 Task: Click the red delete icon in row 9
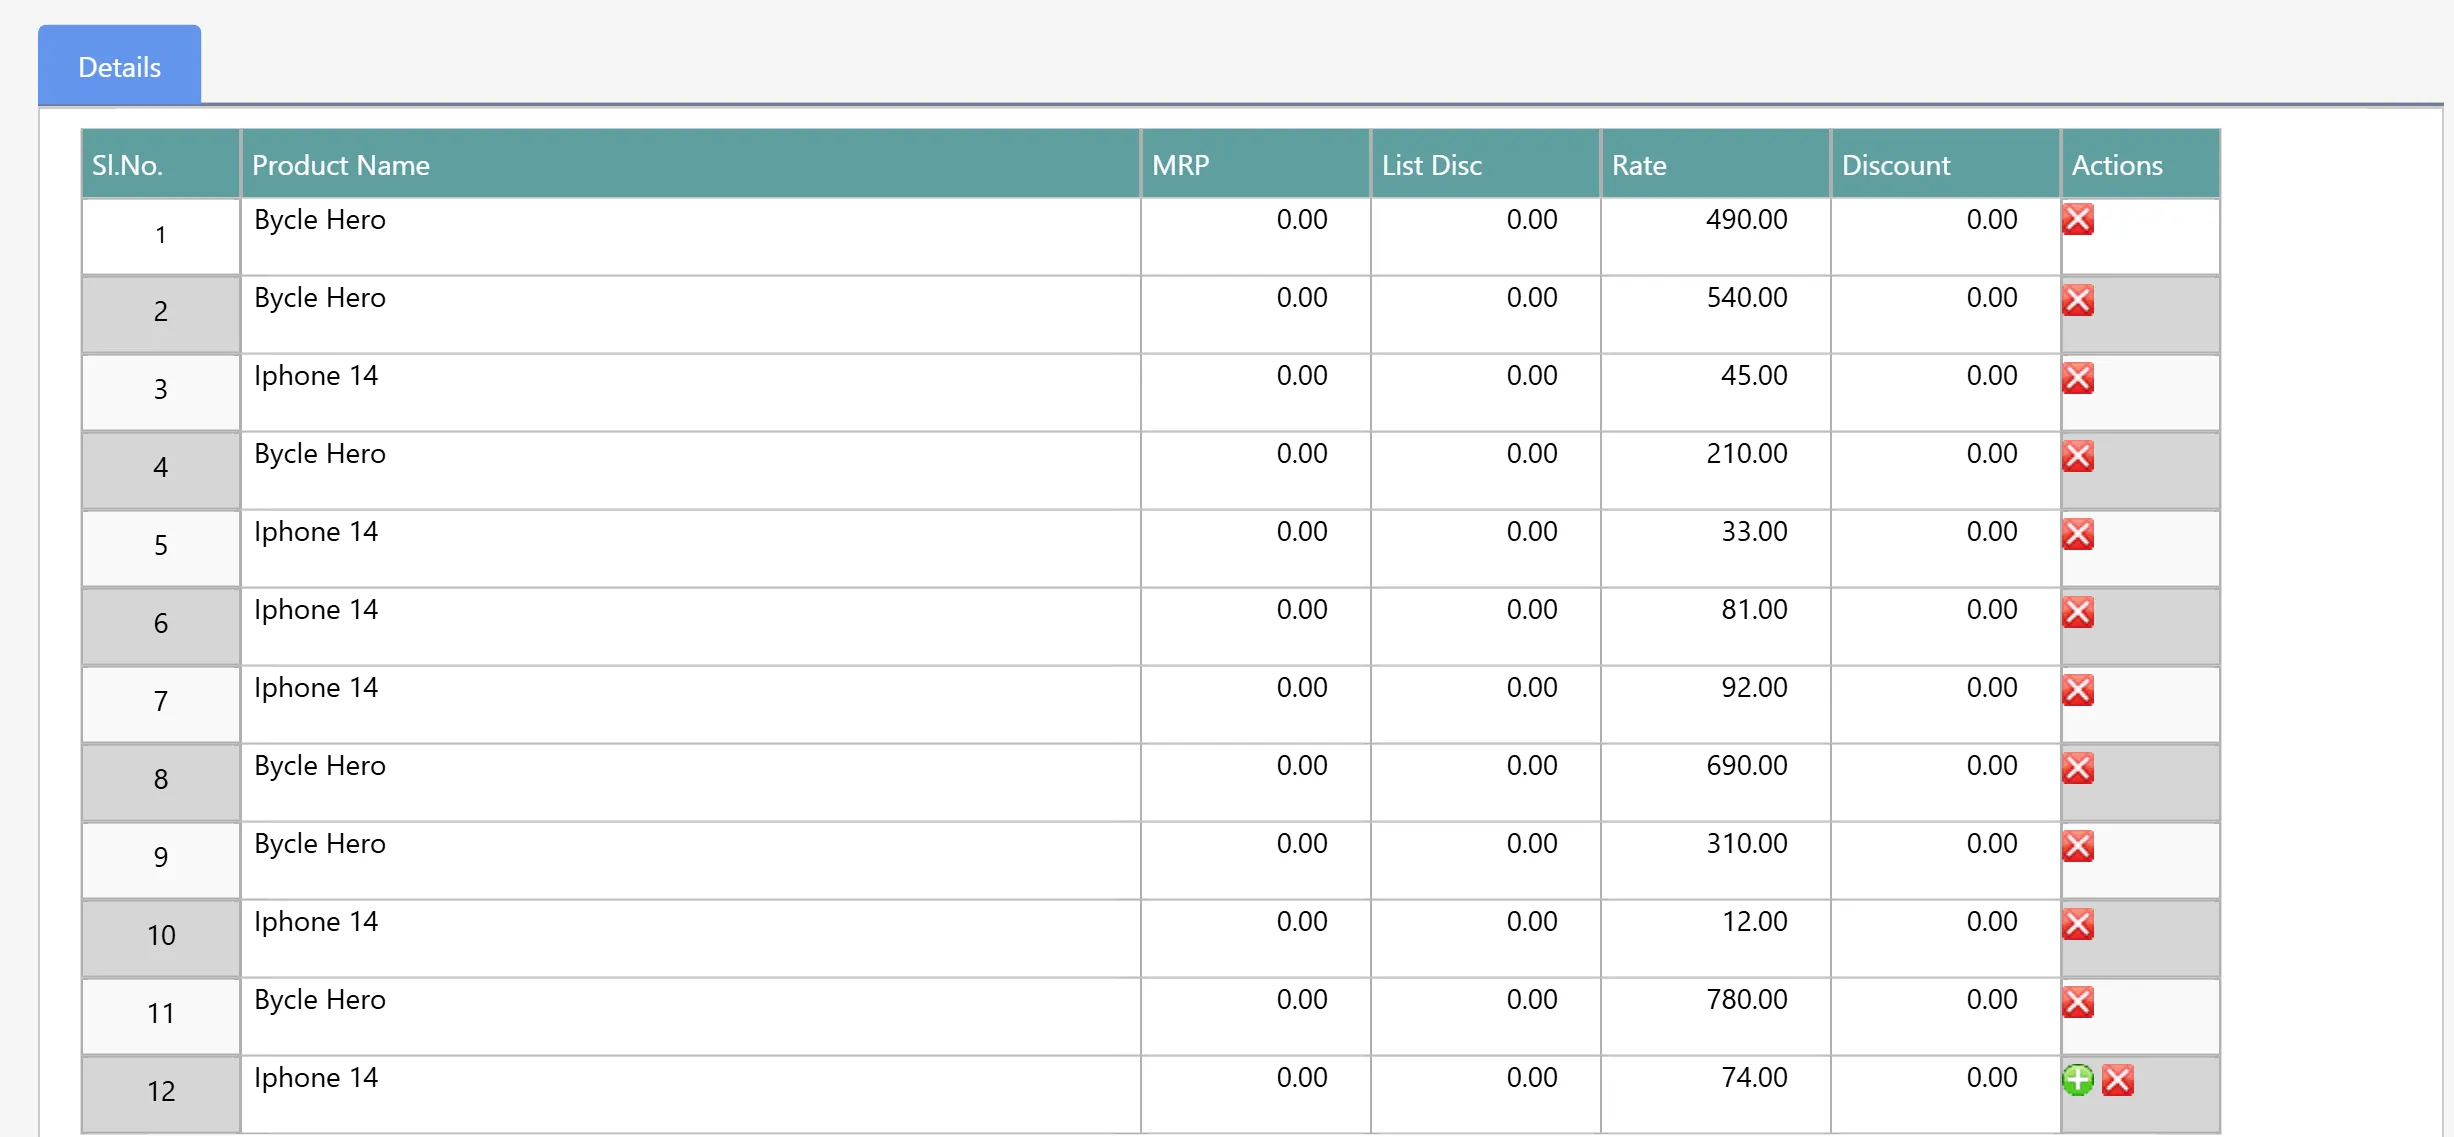pos(2078,845)
